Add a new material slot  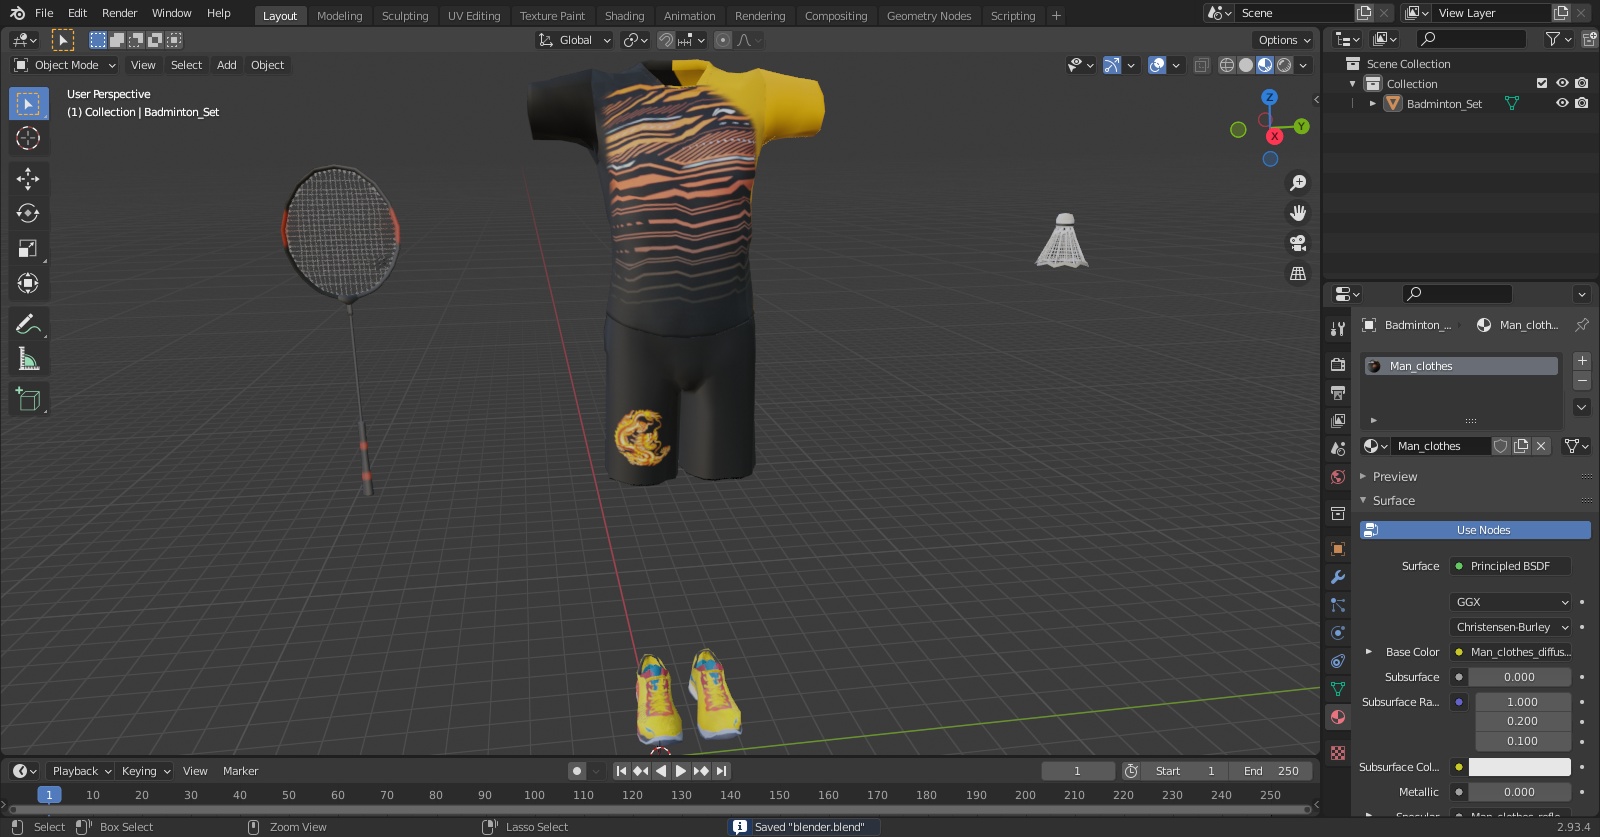(x=1582, y=361)
